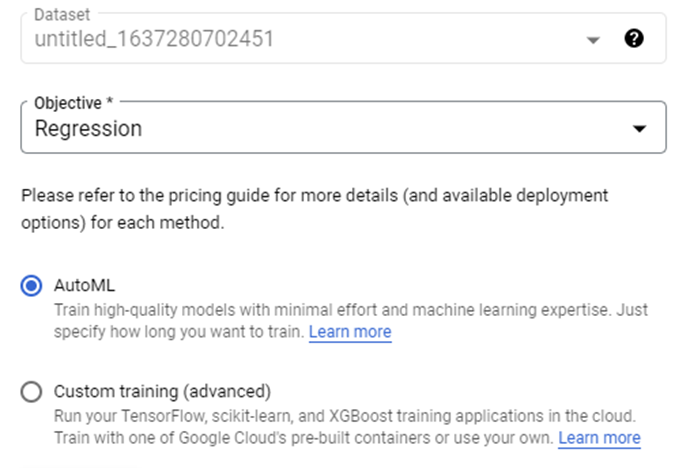Viewport: 675px width, 468px height.
Task: Click empty space inside the Objective box
Action: tap(400, 129)
